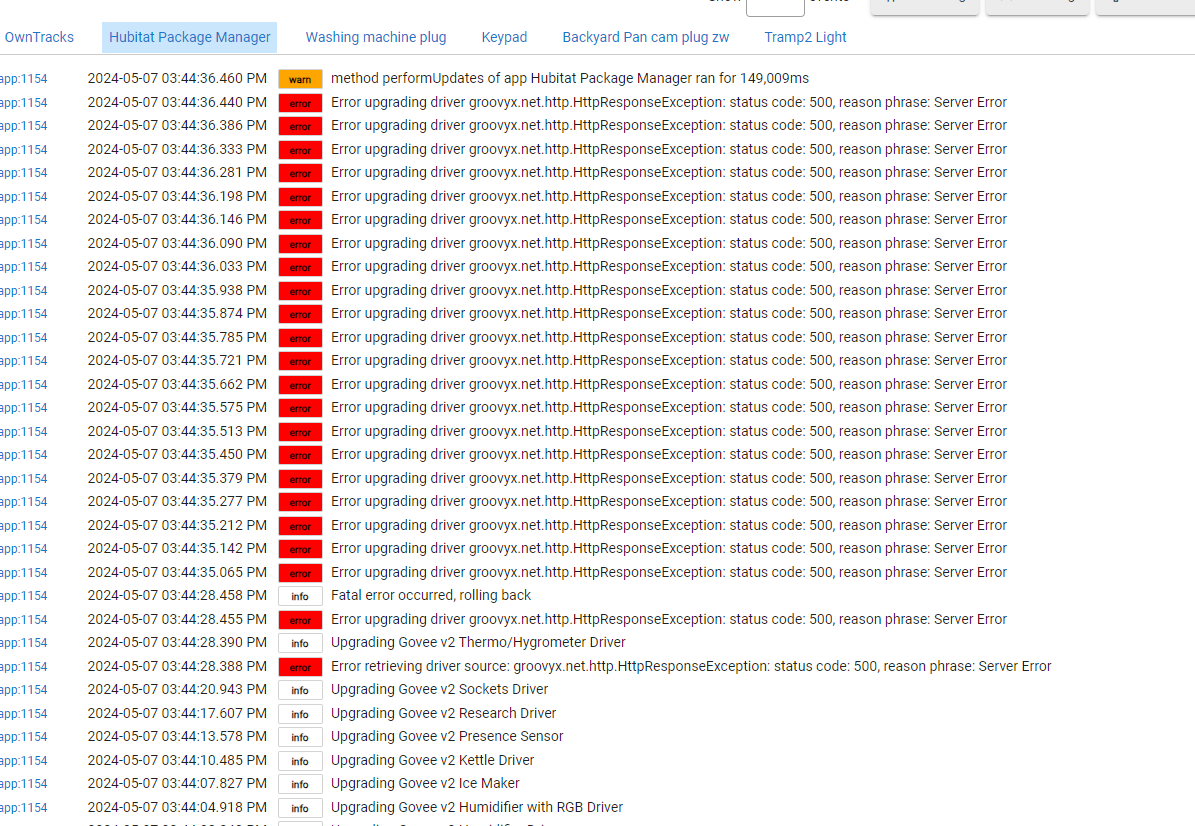Switch to the OwnTracks tab

[x=39, y=37]
